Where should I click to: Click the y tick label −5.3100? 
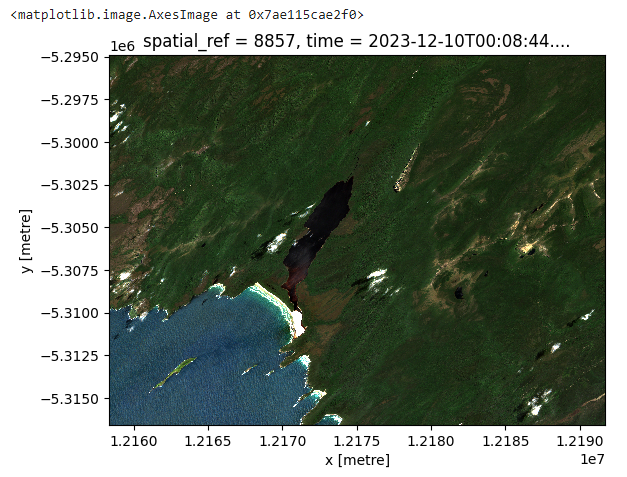pos(70,313)
